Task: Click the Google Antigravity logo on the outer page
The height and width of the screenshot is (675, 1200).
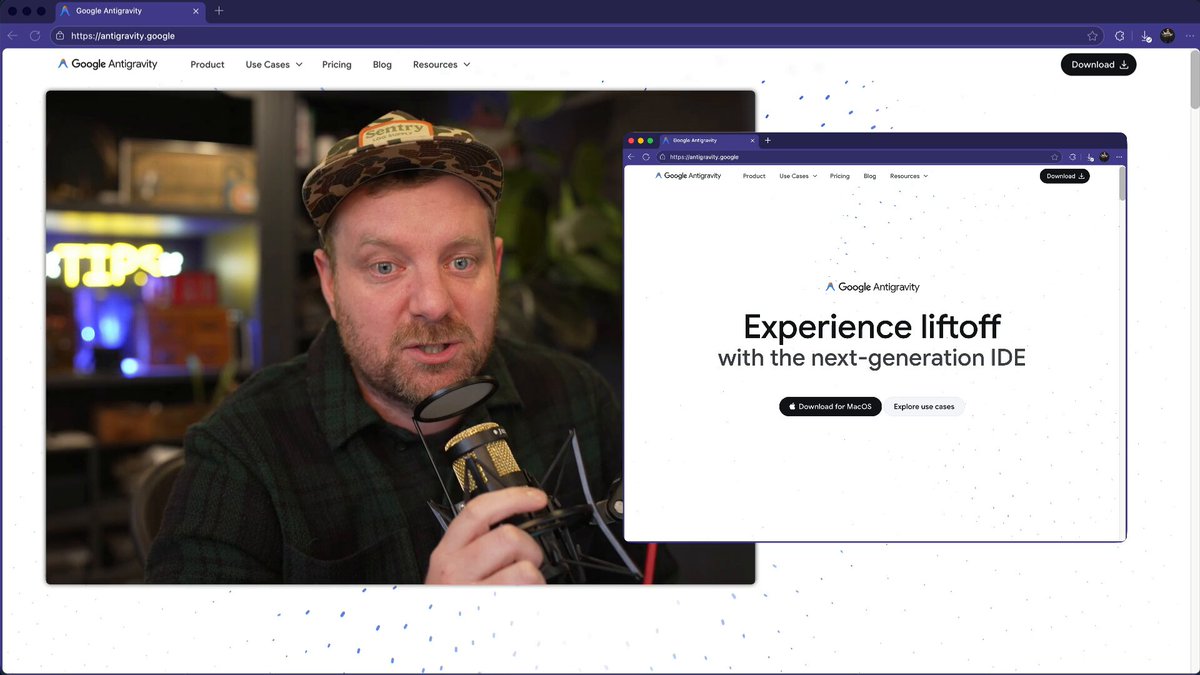Action: (108, 64)
